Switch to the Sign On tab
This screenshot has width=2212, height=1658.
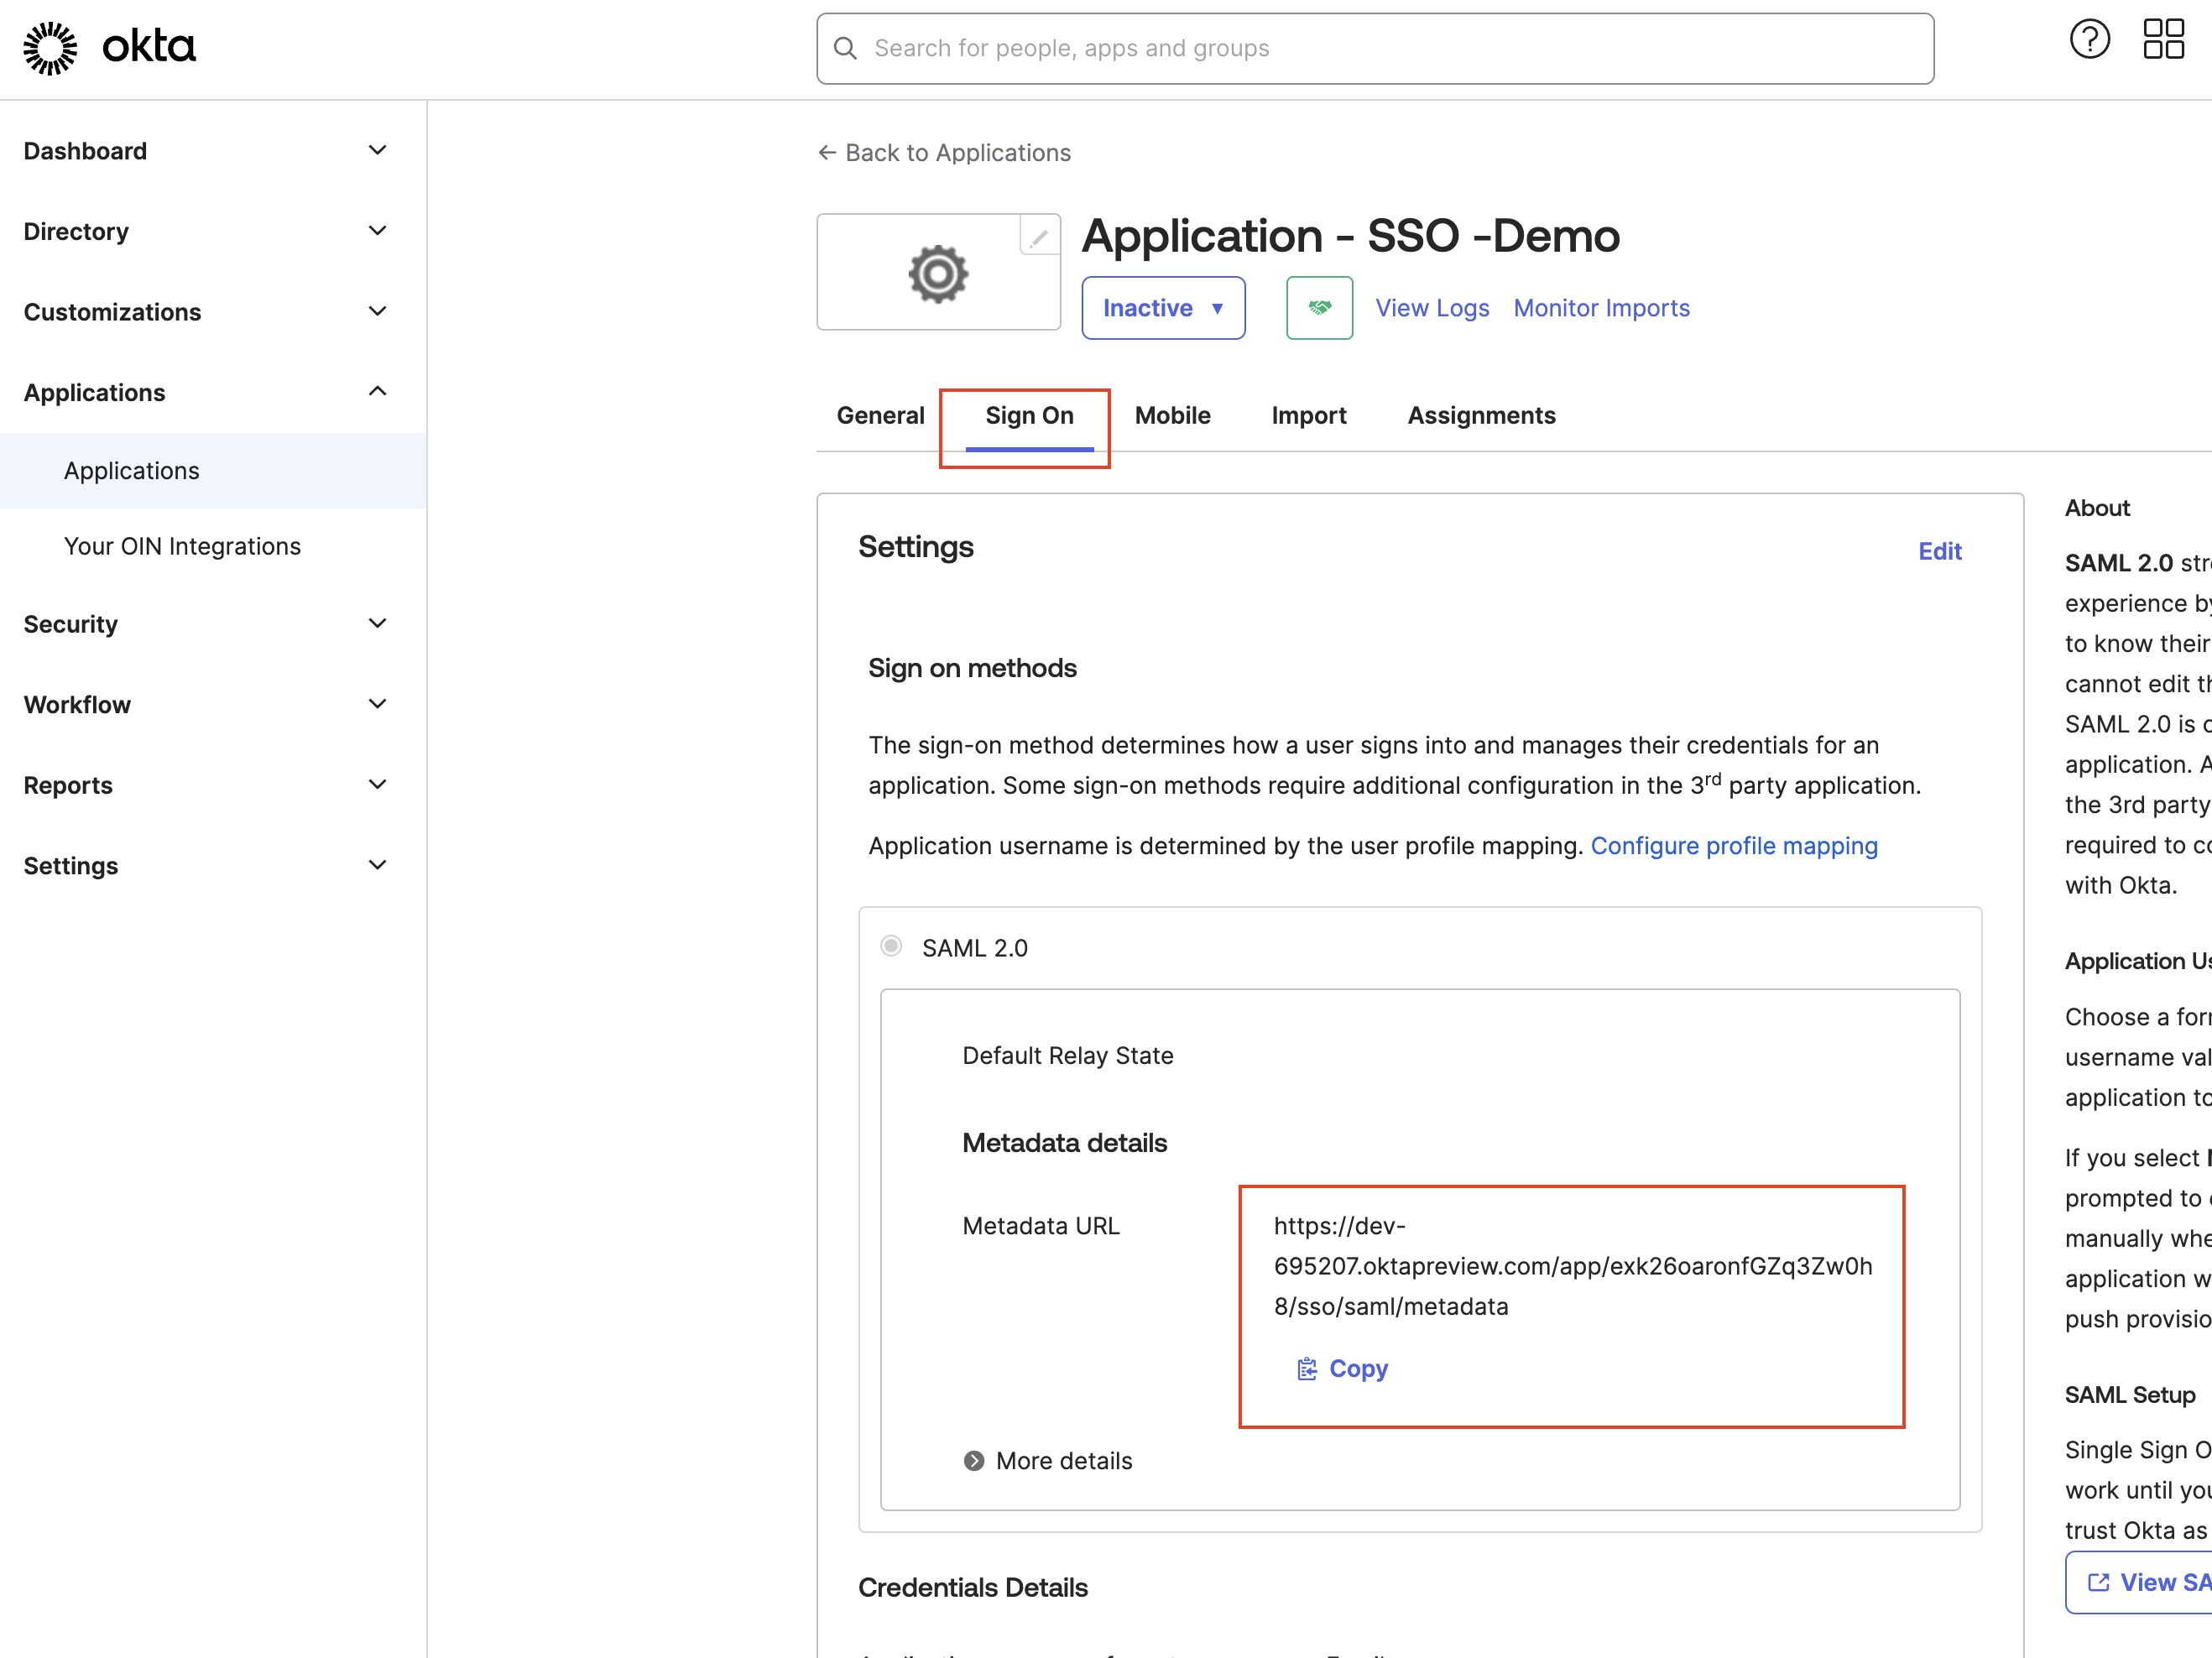[x=1029, y=415]
